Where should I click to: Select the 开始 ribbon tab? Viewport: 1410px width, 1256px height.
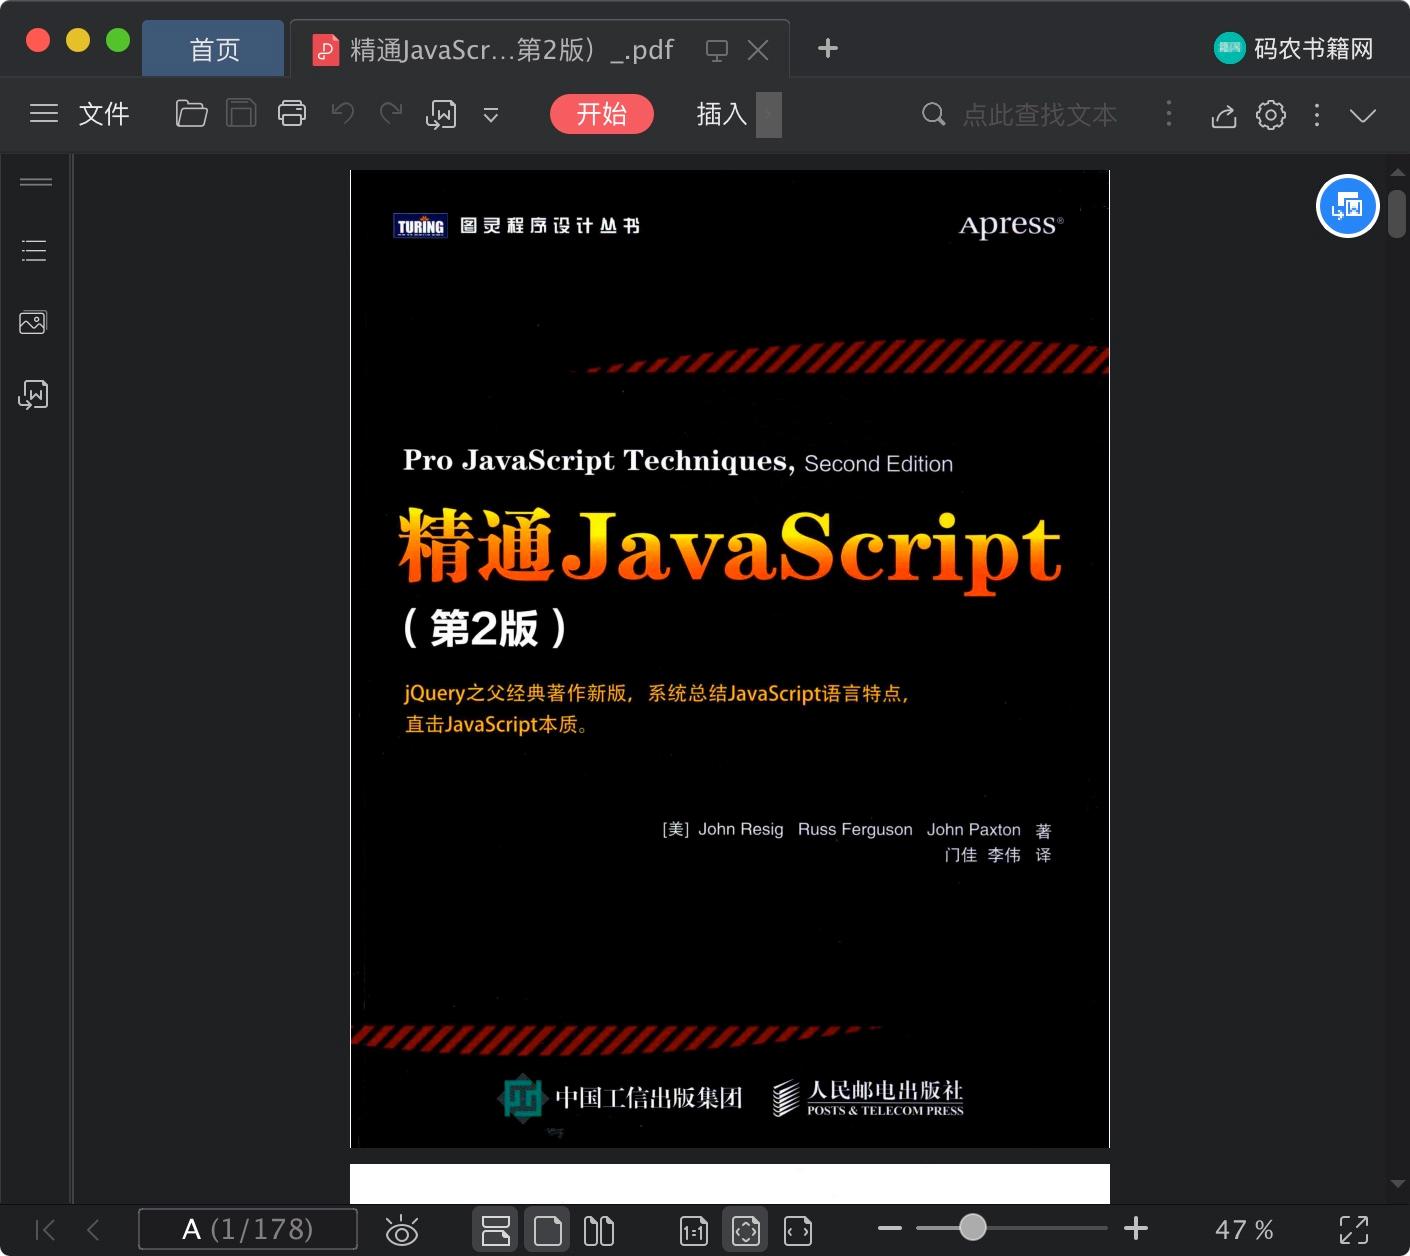coord(602,114)
